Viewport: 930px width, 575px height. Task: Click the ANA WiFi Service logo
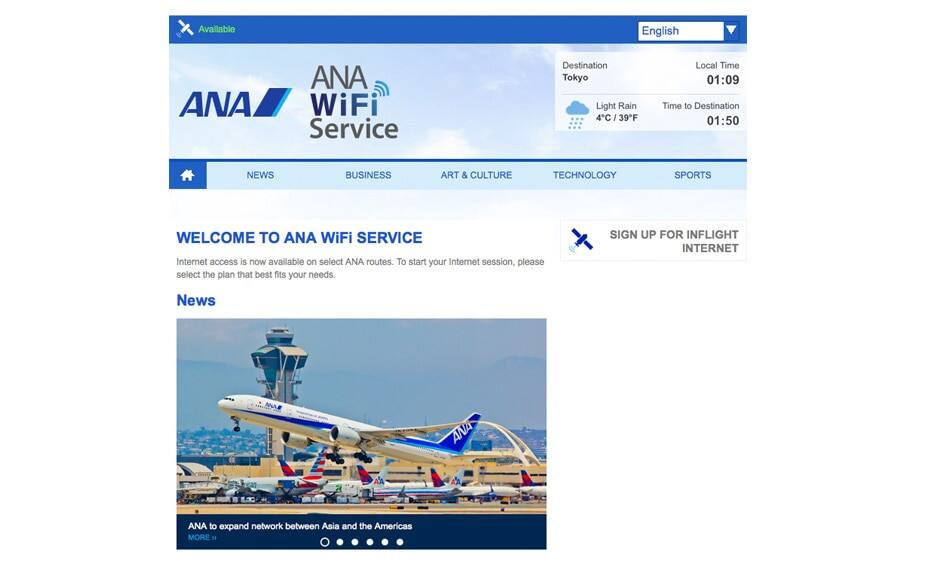click(353, 102)
